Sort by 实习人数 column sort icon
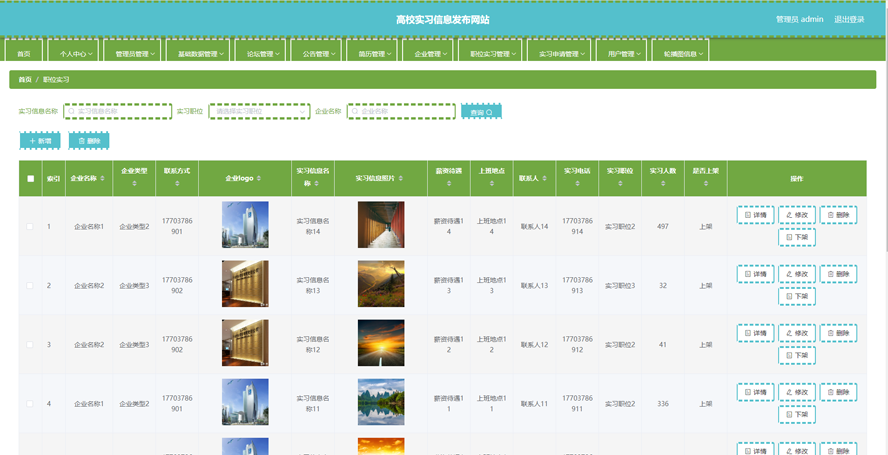This screenshot has height=455, width=888. point(663,184)
